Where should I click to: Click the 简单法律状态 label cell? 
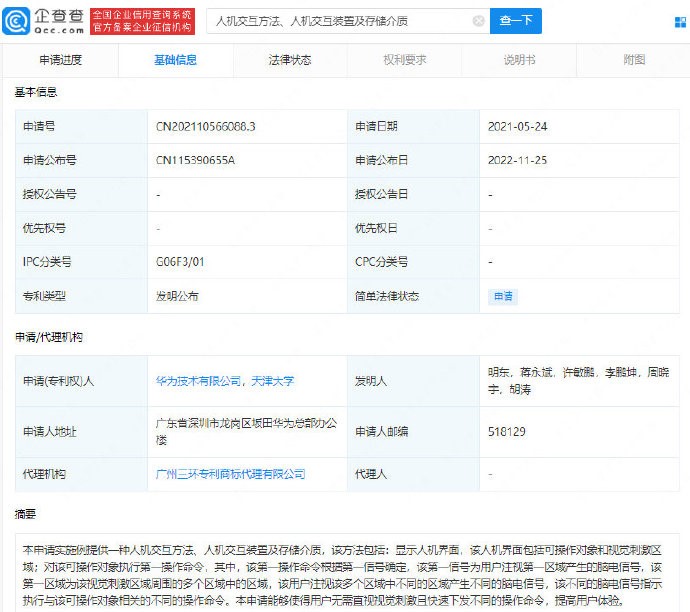[x=414, y=296]
